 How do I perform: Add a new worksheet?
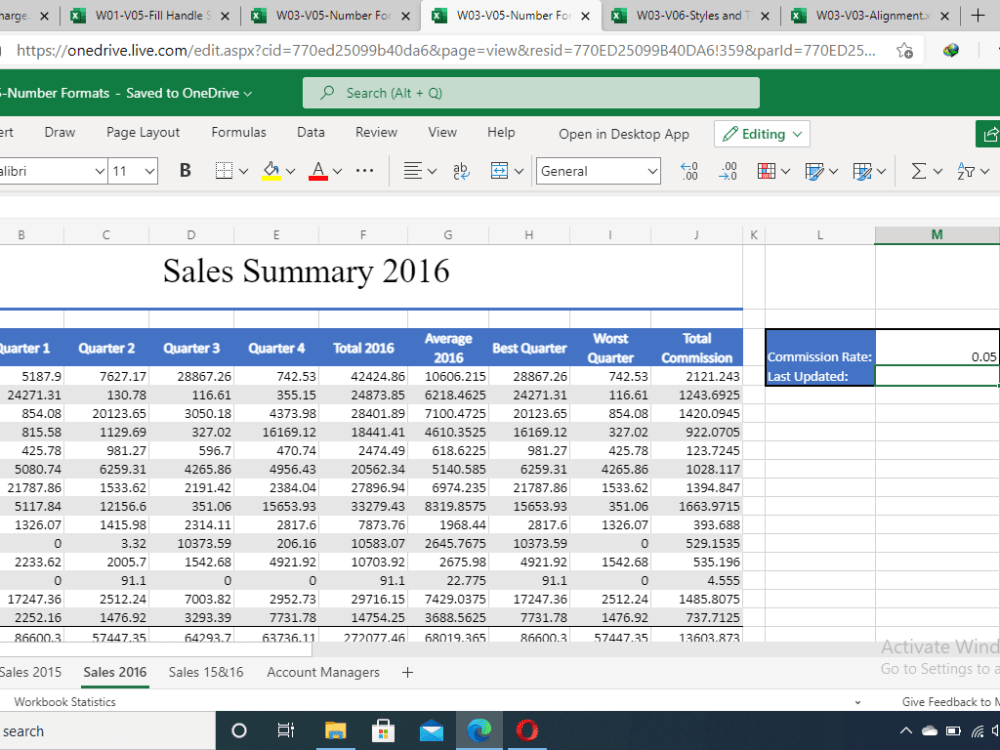point(408,672)
